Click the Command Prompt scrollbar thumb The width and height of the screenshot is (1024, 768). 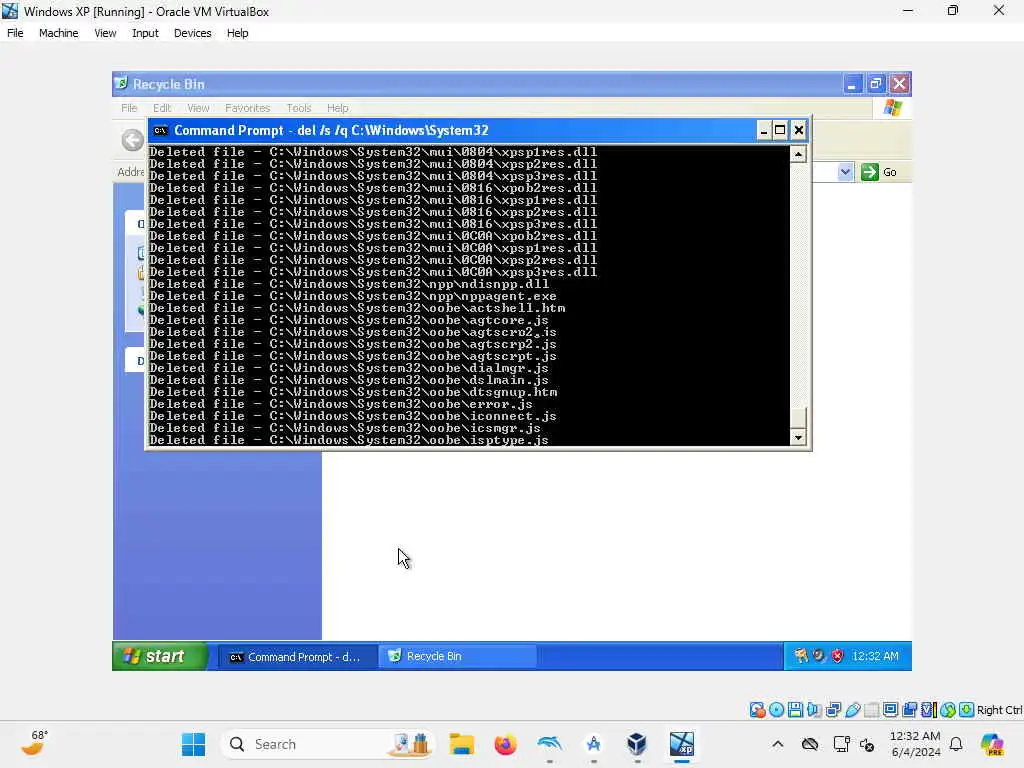(798, 417)
